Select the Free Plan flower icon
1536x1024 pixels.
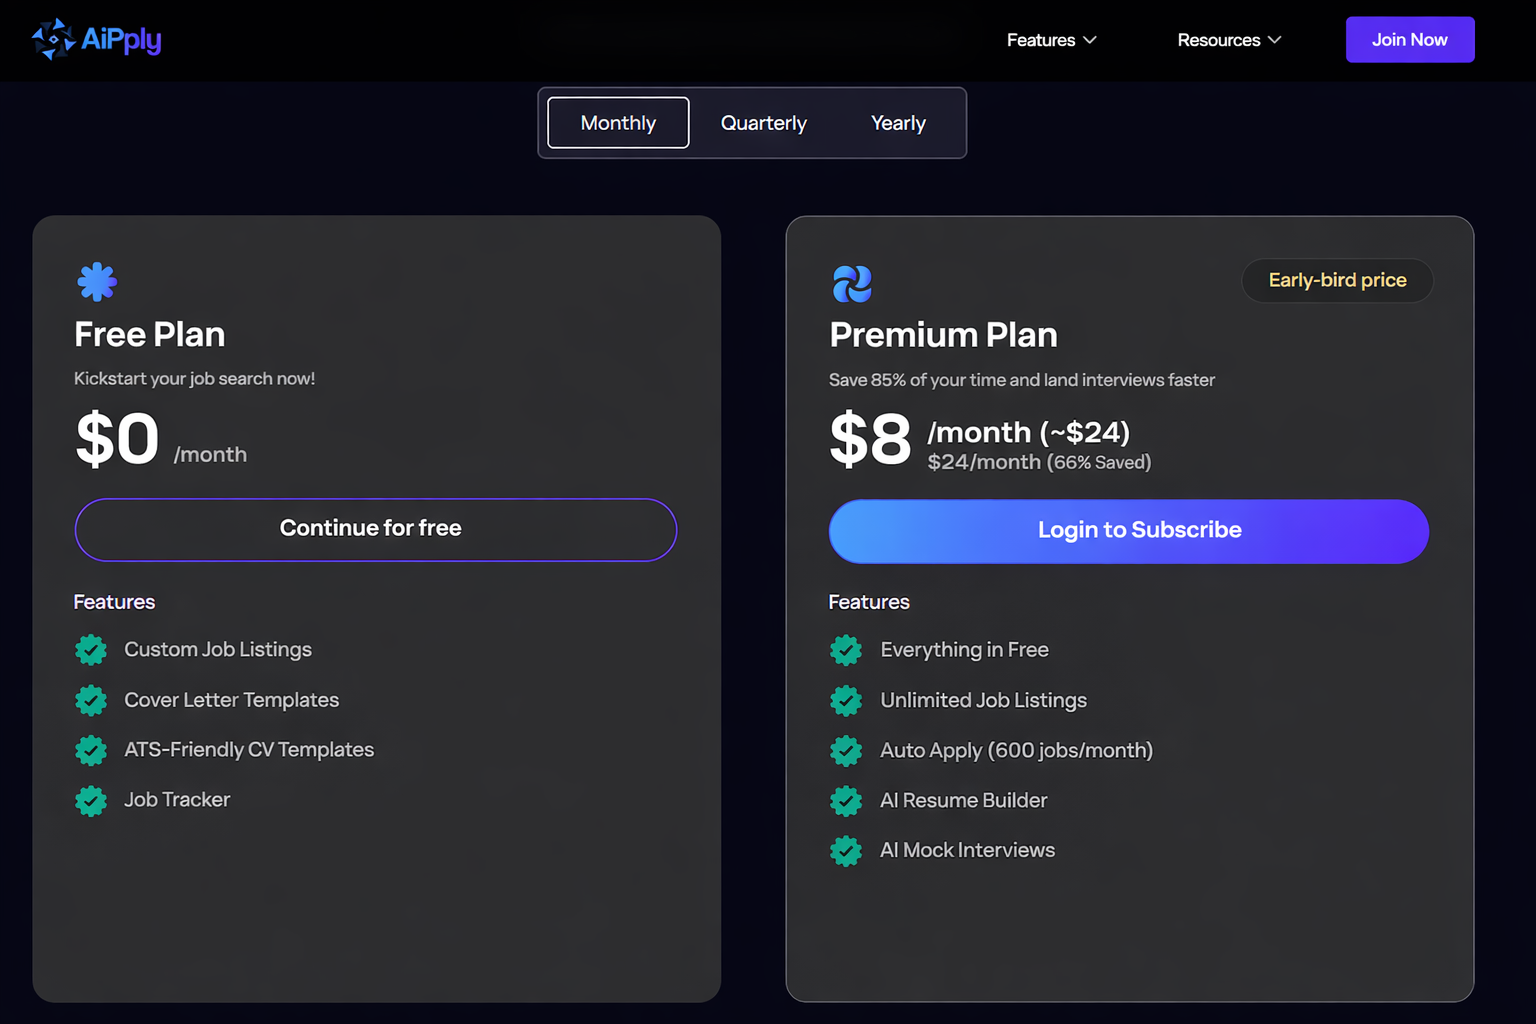tap(96, 280)
